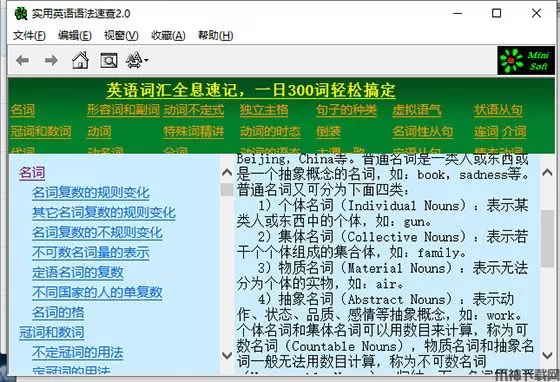The height and width of the screenshot is (382, 560).
Task: Open the 名词性从句 header link
Action: [x=422, y=131]
